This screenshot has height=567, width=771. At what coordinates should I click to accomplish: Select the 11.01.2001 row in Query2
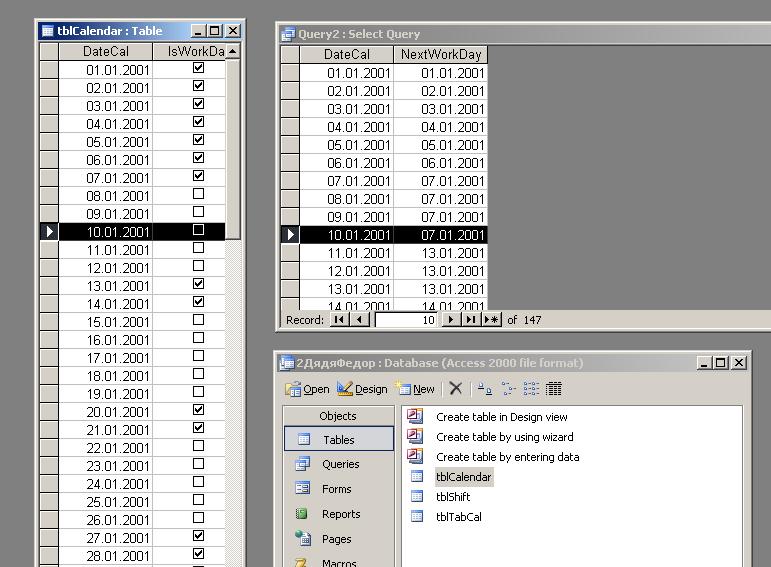[290, 253]
